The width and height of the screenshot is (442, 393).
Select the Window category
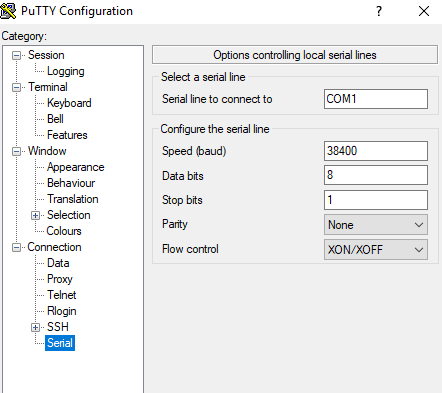click(47, 151)
